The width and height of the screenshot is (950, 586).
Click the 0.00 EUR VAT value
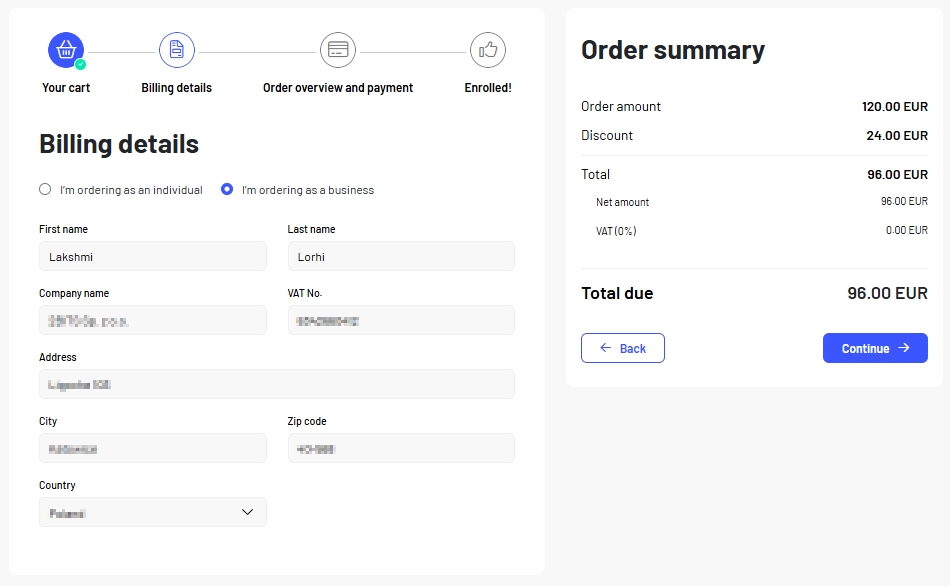coord(906,230)
